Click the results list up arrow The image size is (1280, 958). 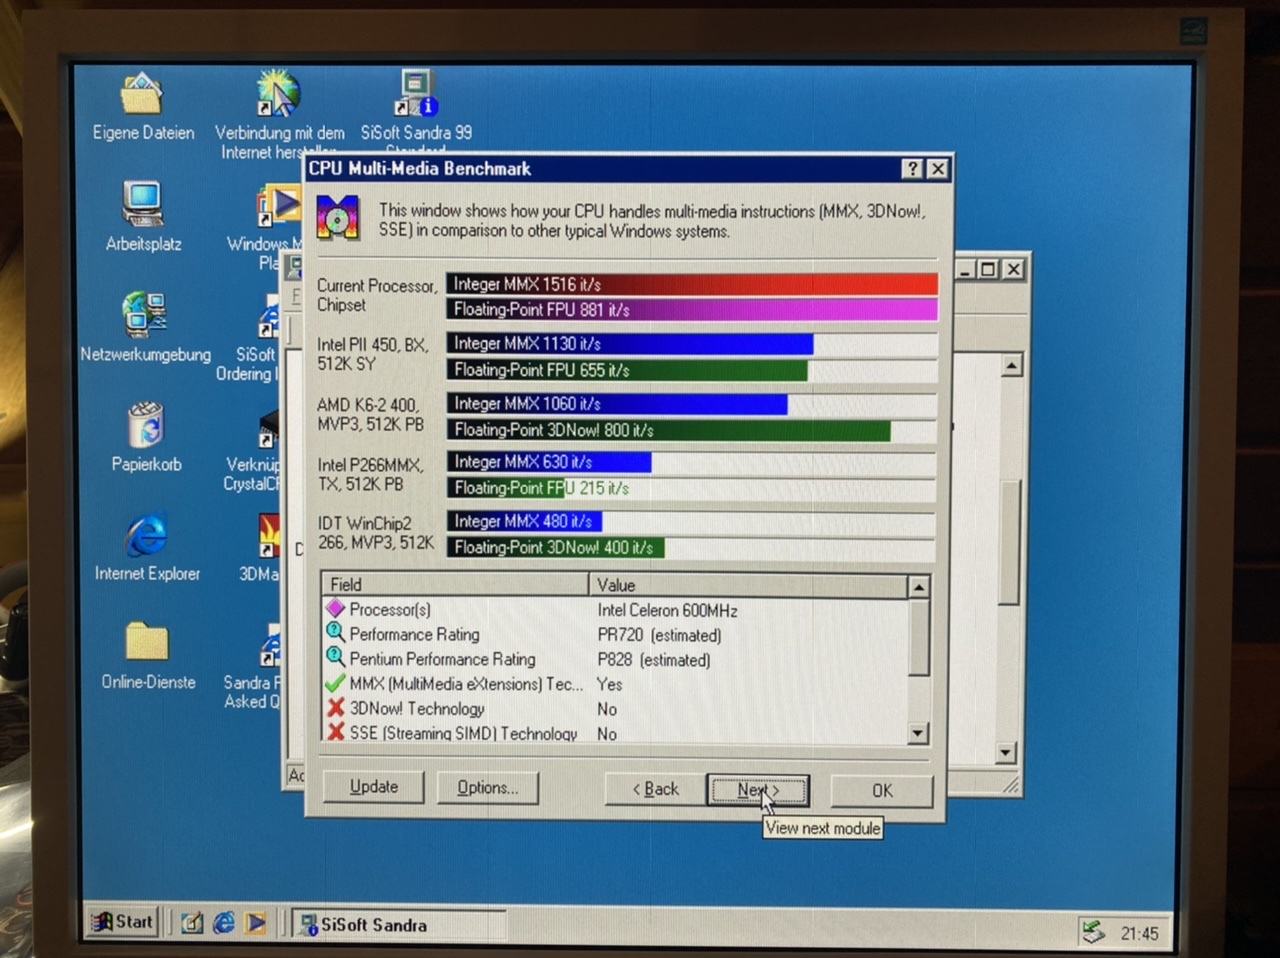pos(918,586)
